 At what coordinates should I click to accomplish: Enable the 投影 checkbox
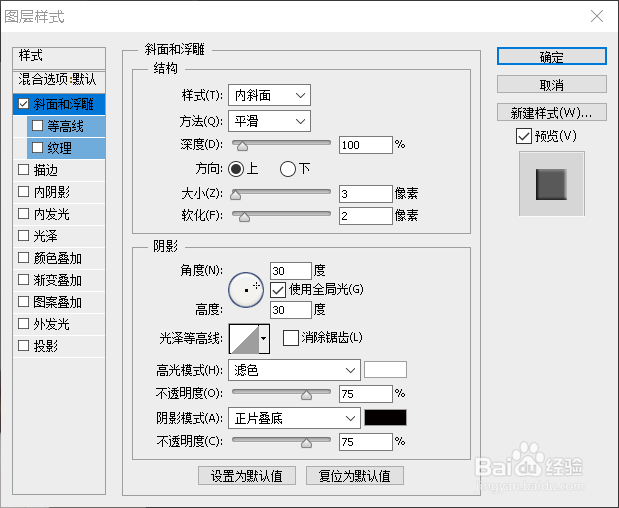point(24,346)
